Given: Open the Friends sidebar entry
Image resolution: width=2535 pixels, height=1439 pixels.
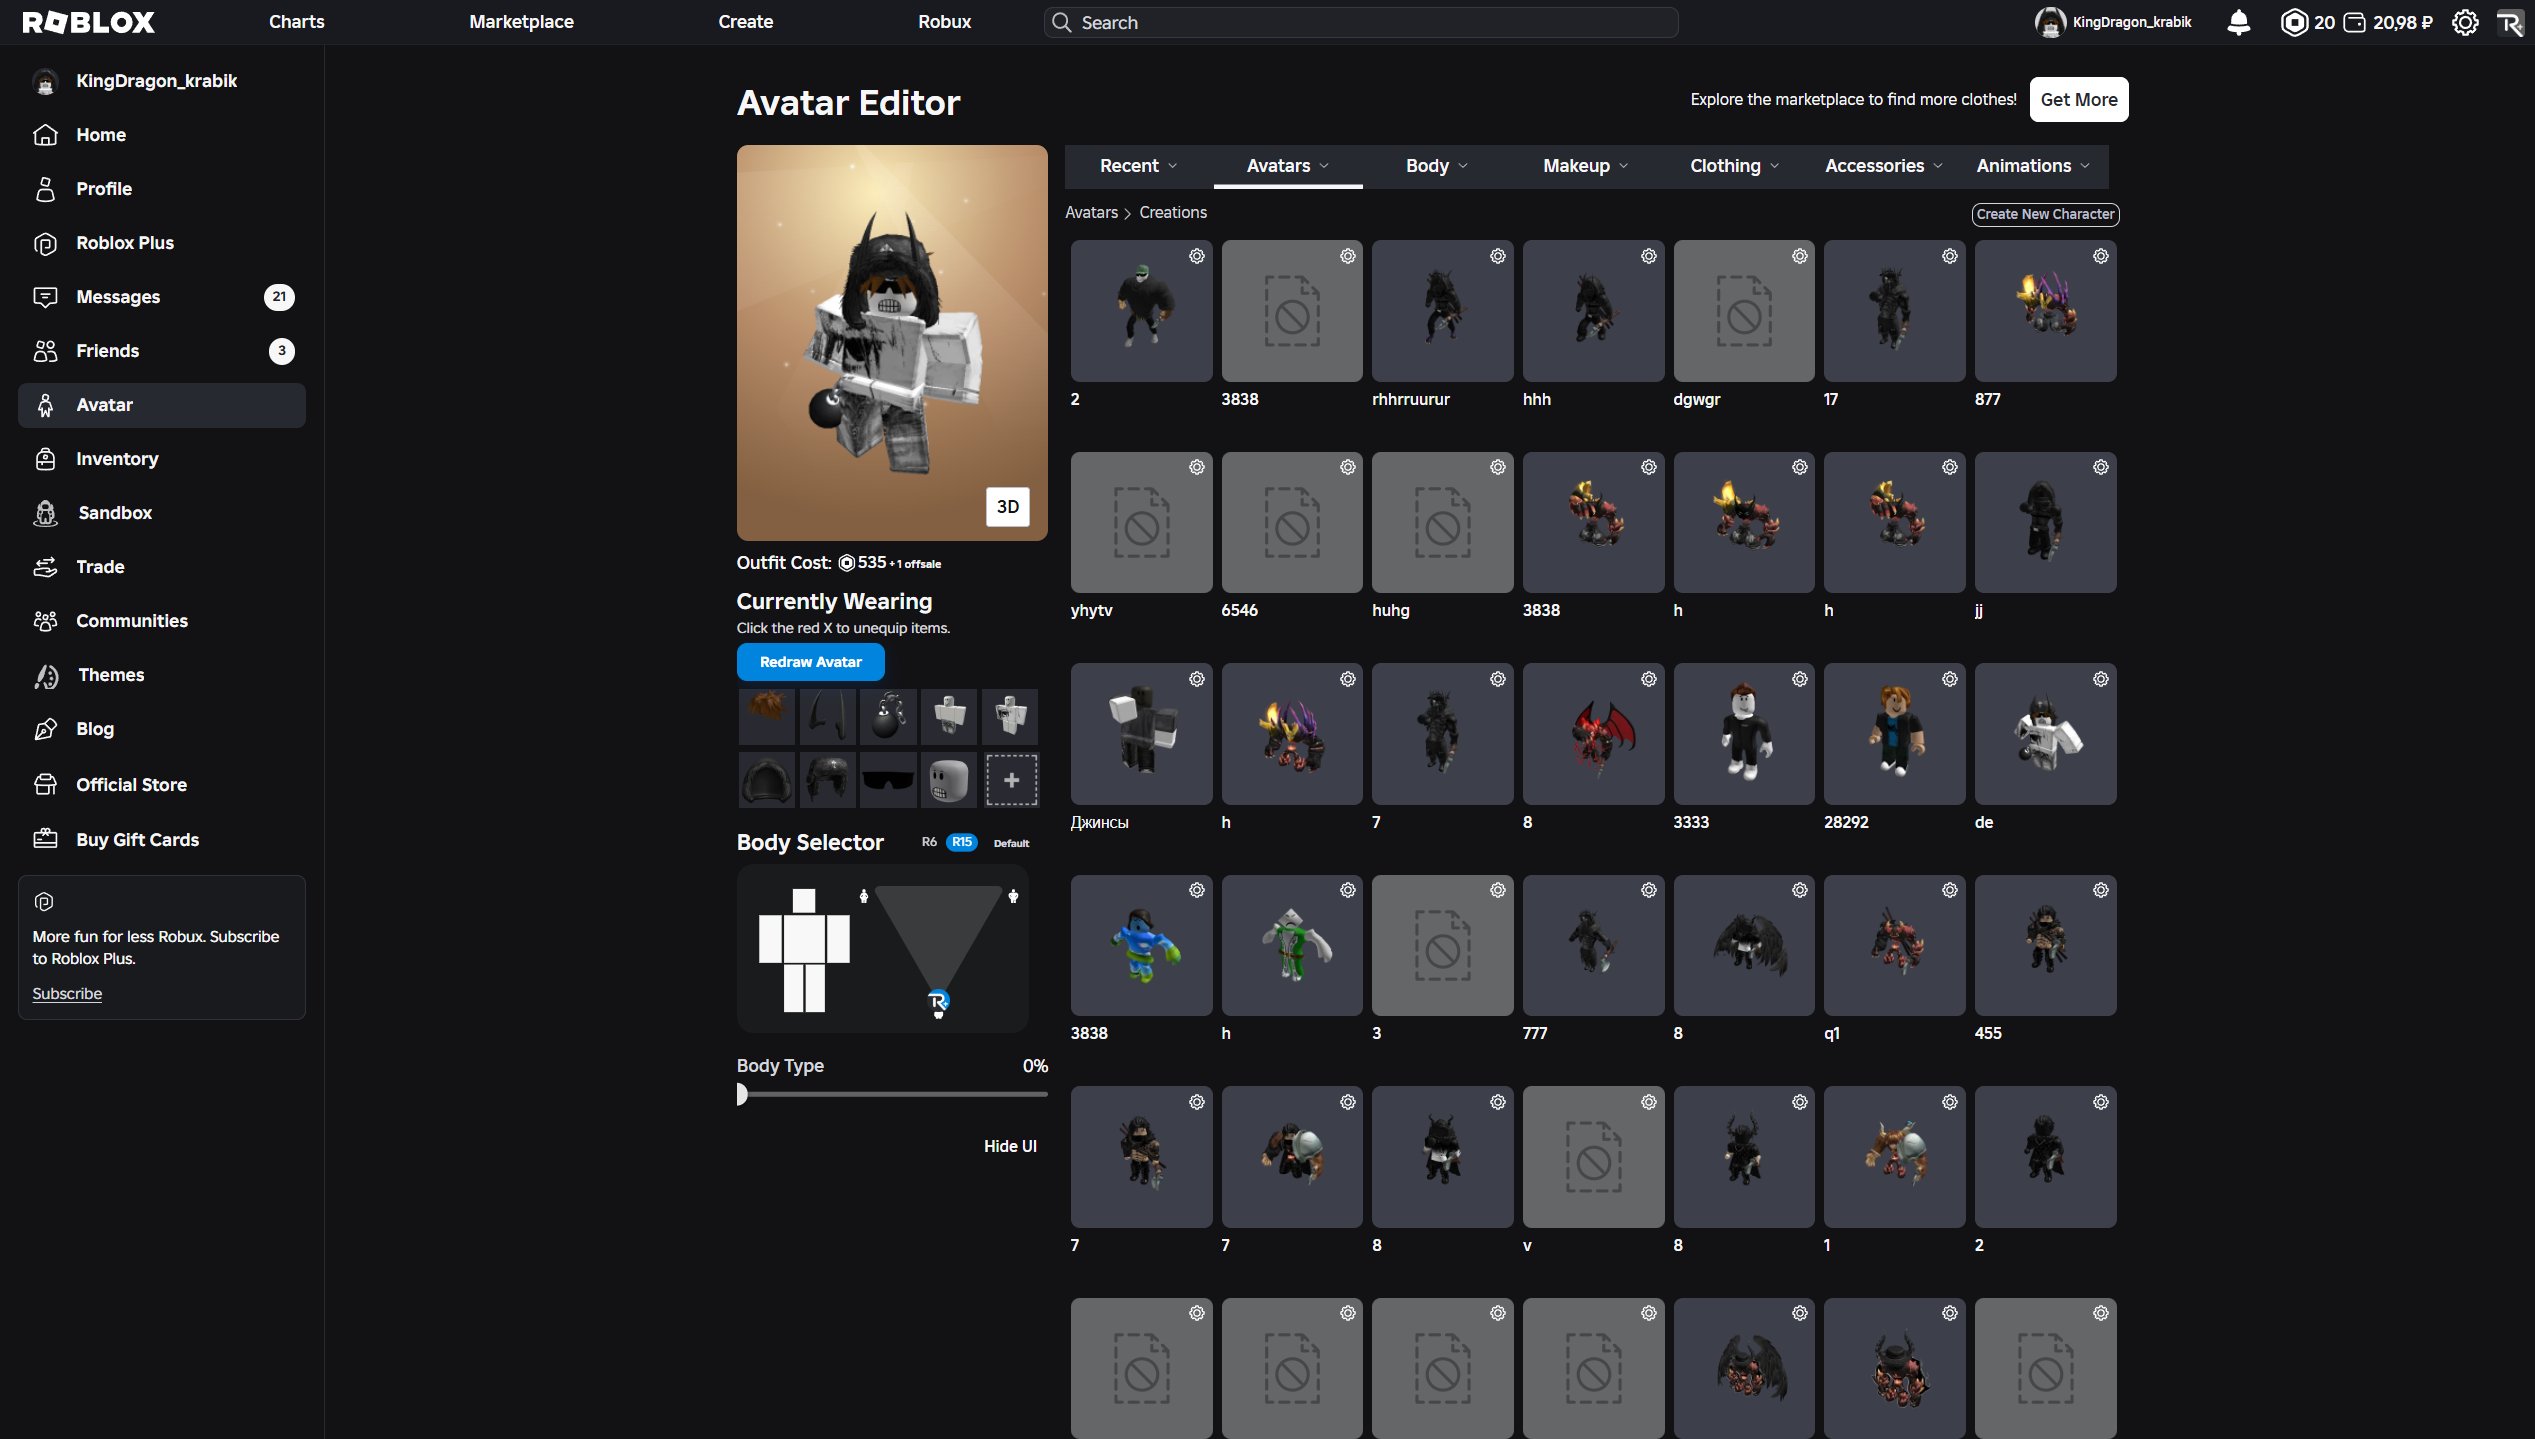Looking at the screenshot, I should click(x=162, y=351).
